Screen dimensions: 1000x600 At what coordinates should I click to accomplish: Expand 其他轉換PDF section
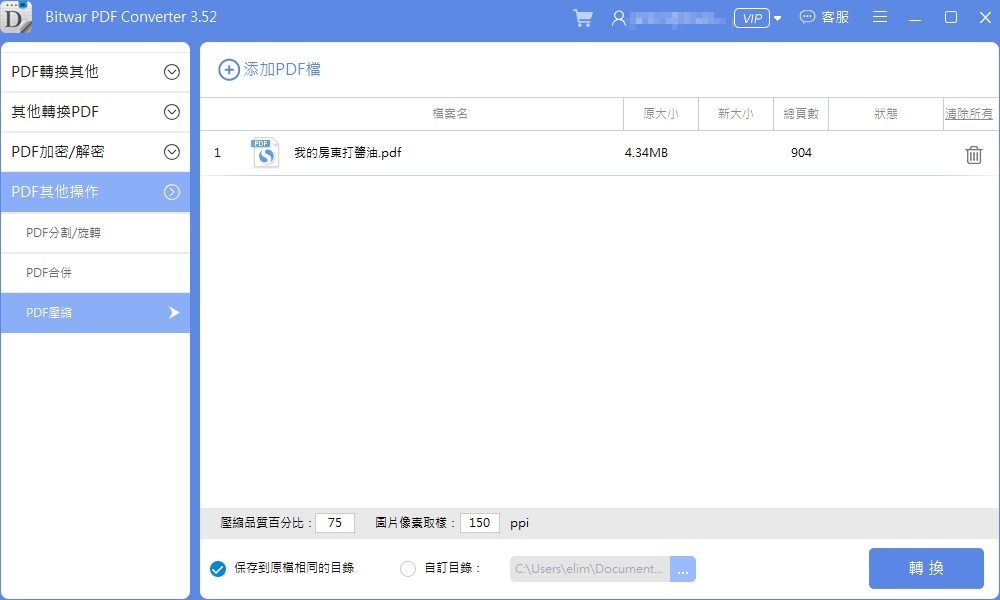click(x=171, y=112)
